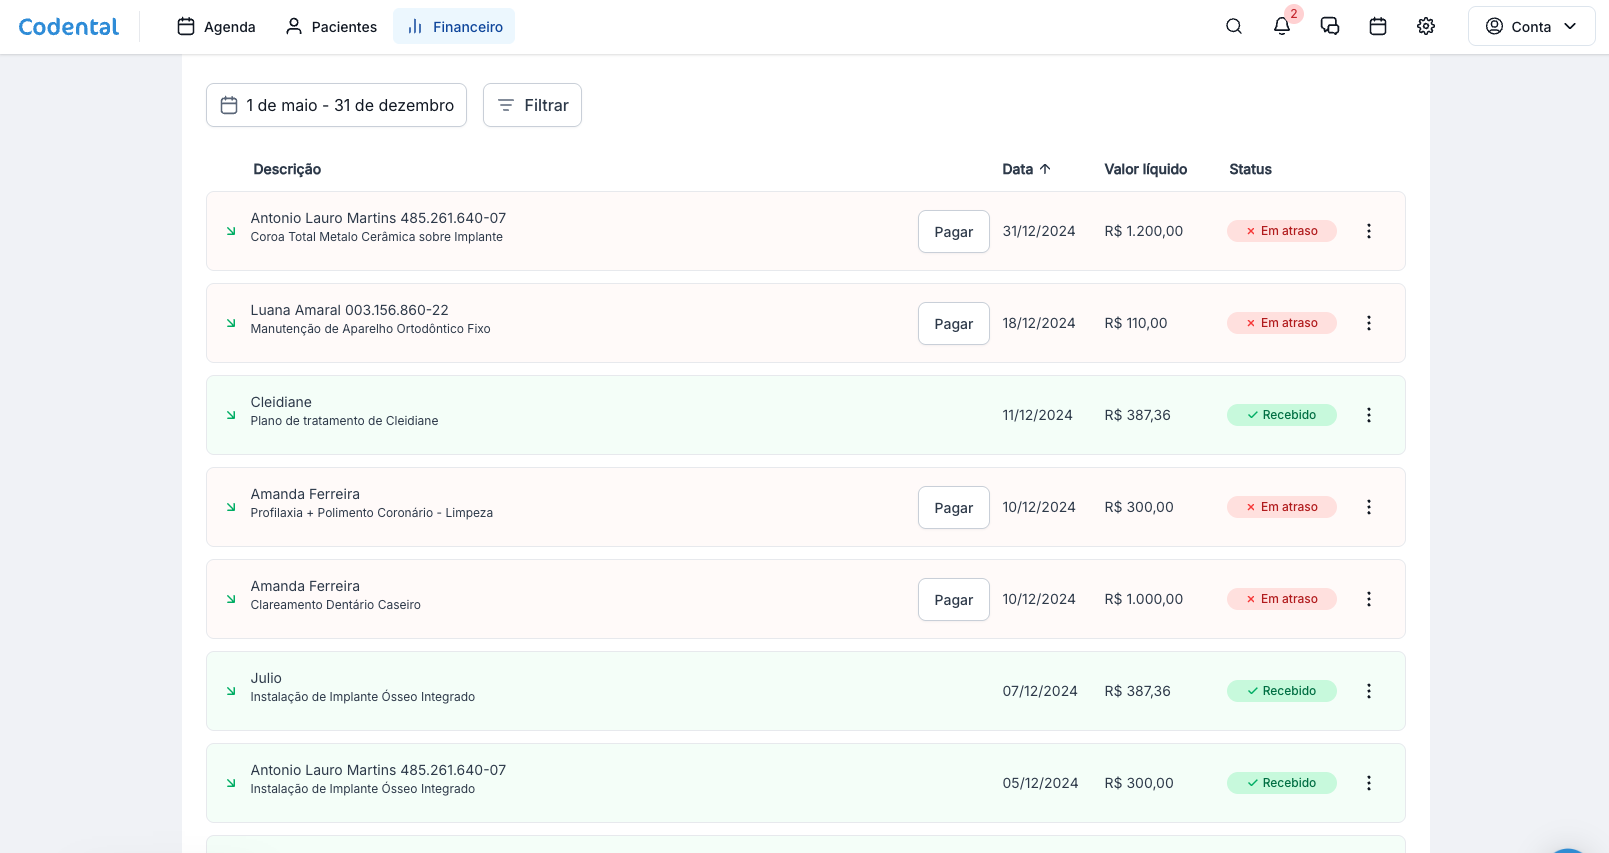Switch to the Pacientes tab
This screenshot has height=853, width=1609.
pyautogui.click(x=331, y=27)
